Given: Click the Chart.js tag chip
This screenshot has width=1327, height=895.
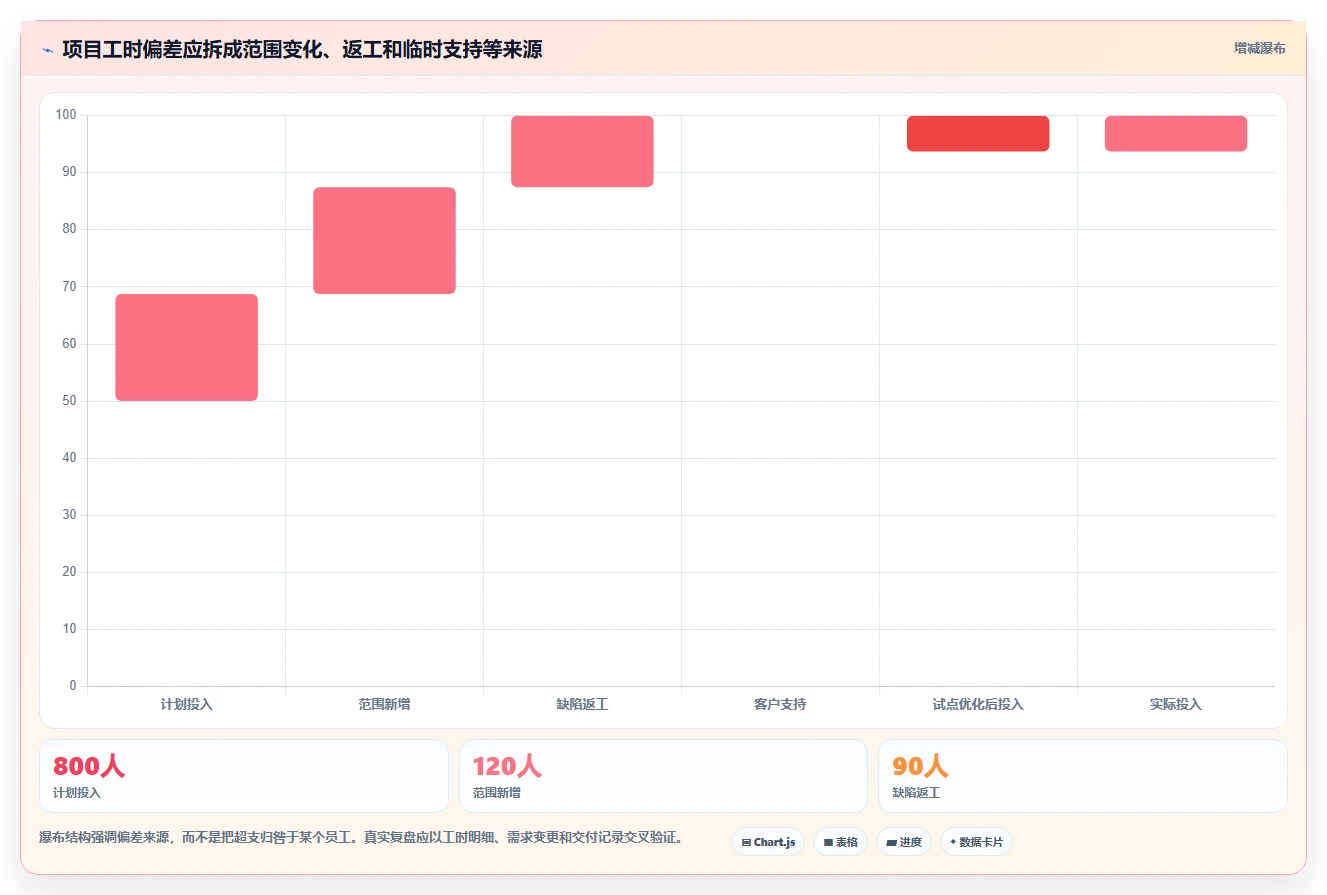Looking at the screenshot, I should (x=768, y=842).
